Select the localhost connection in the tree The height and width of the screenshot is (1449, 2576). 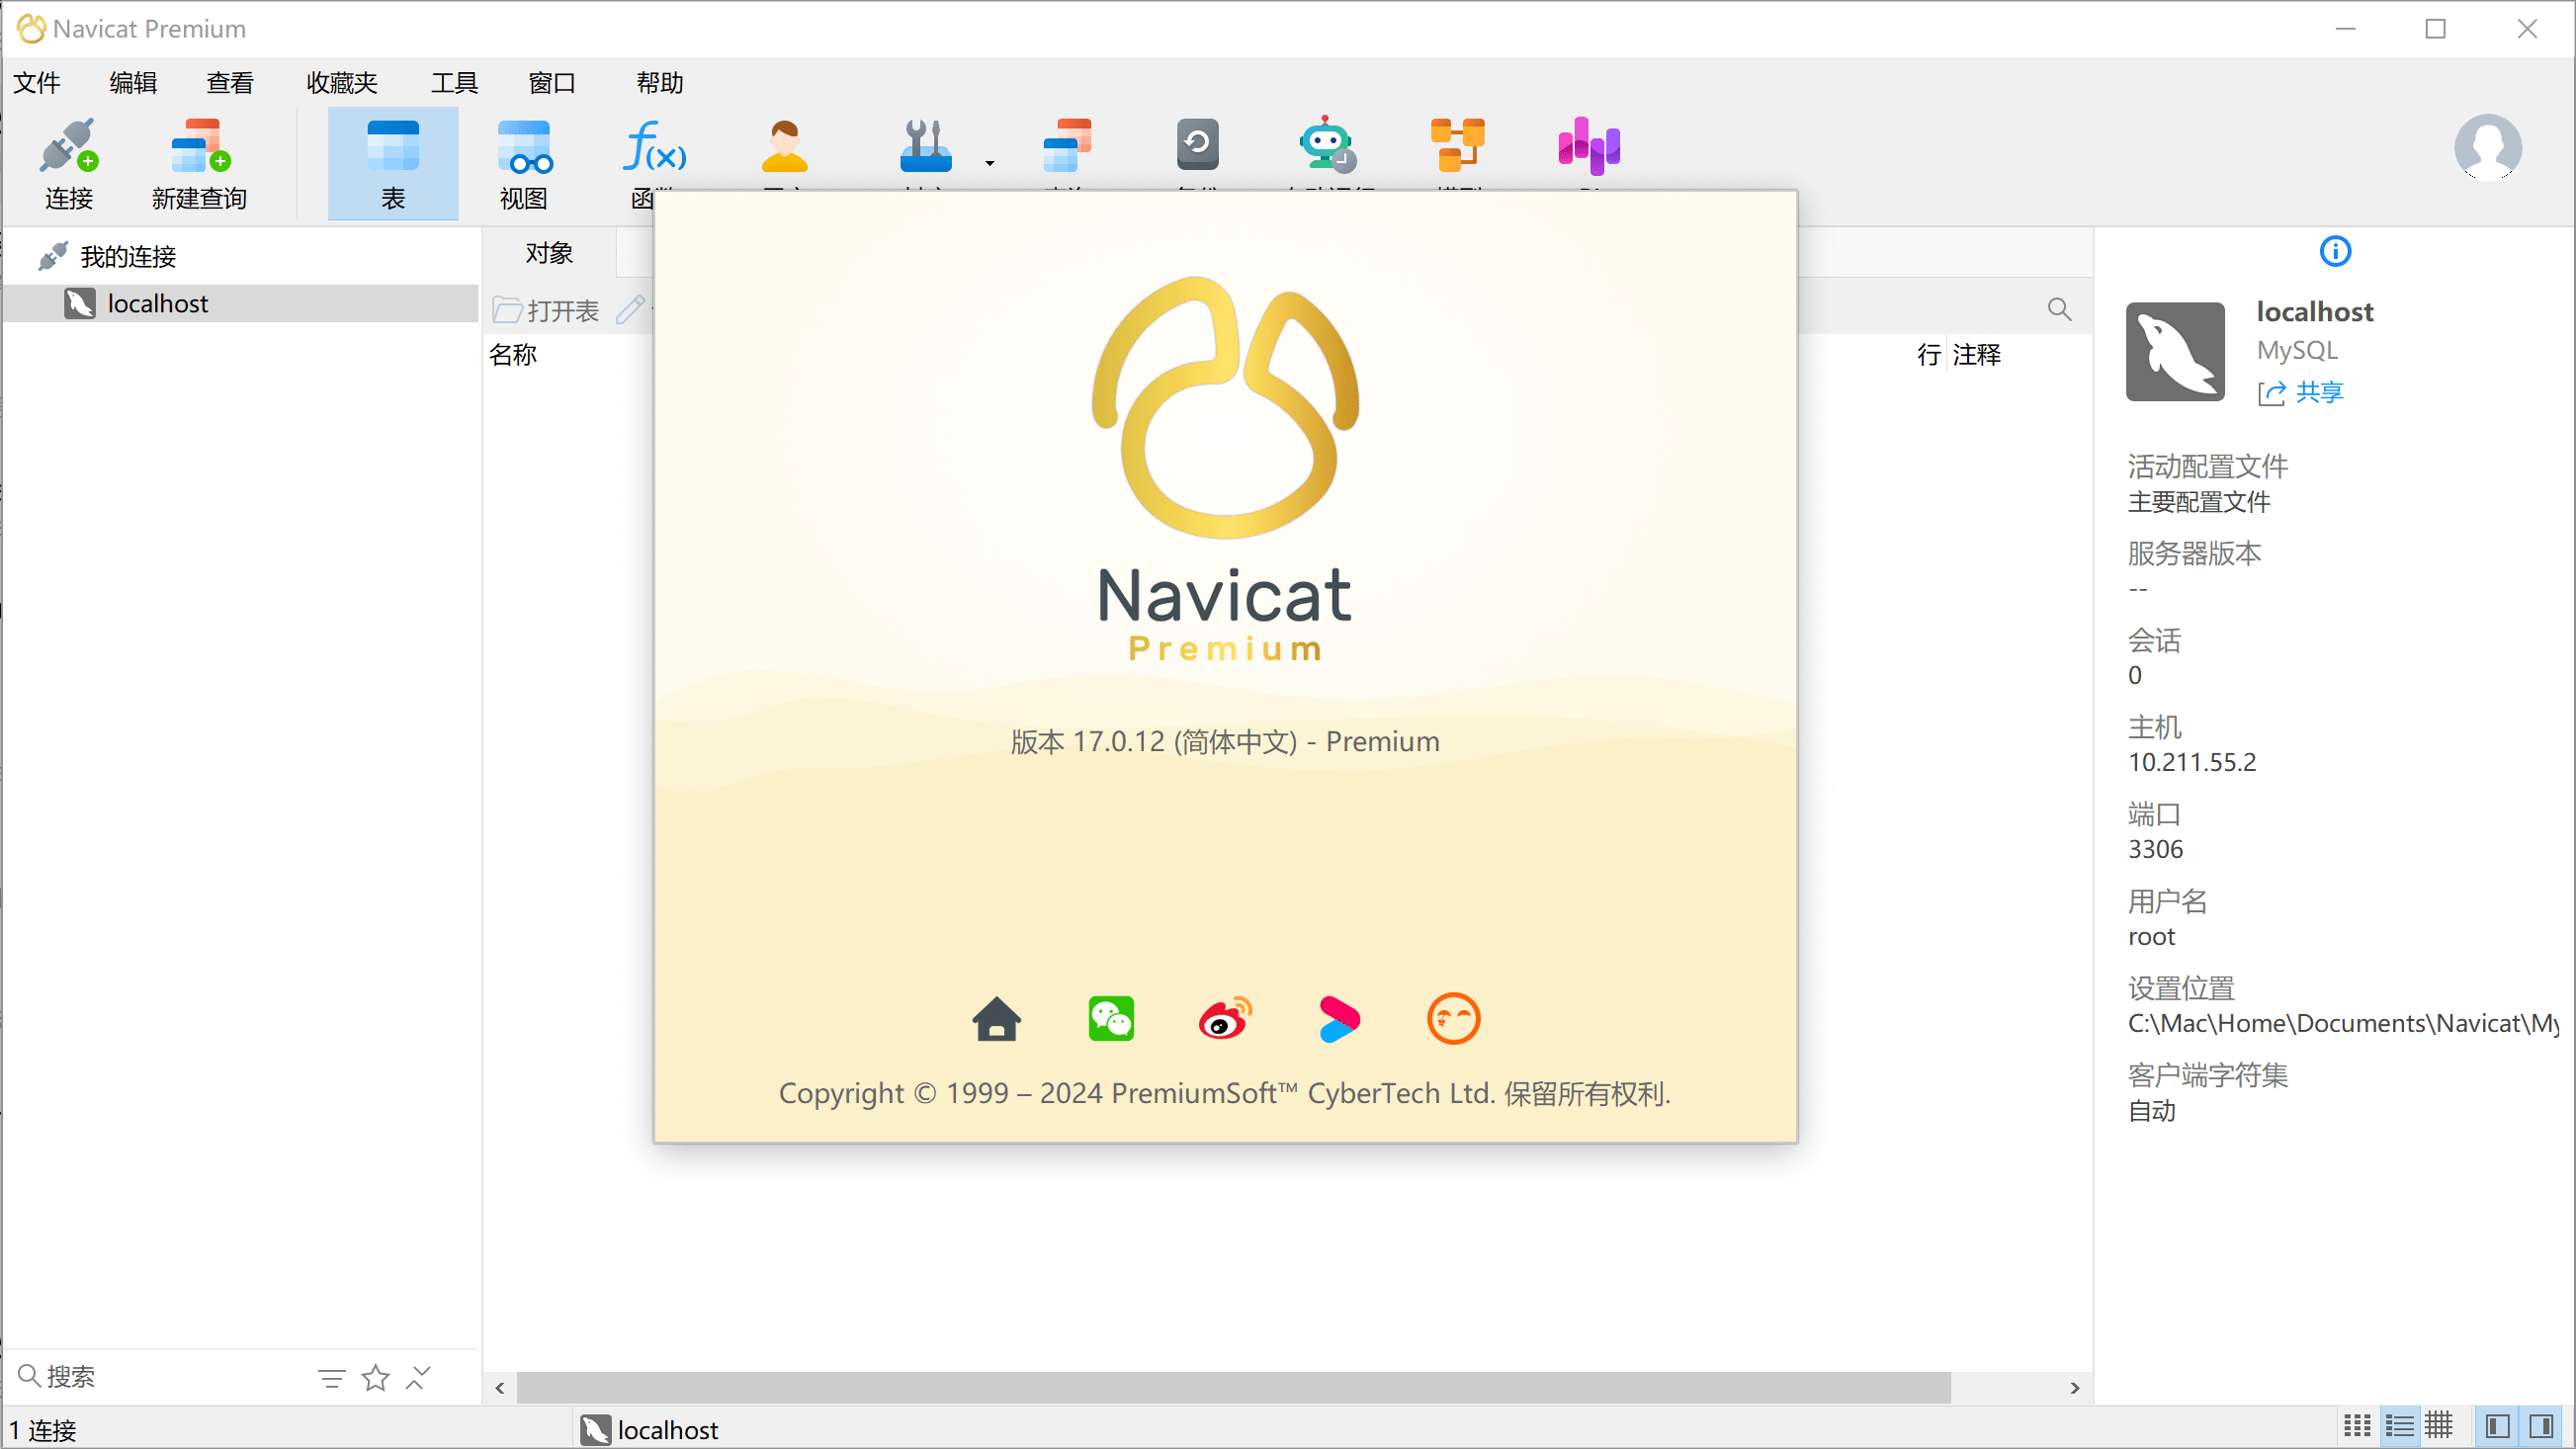click(240, 304)
